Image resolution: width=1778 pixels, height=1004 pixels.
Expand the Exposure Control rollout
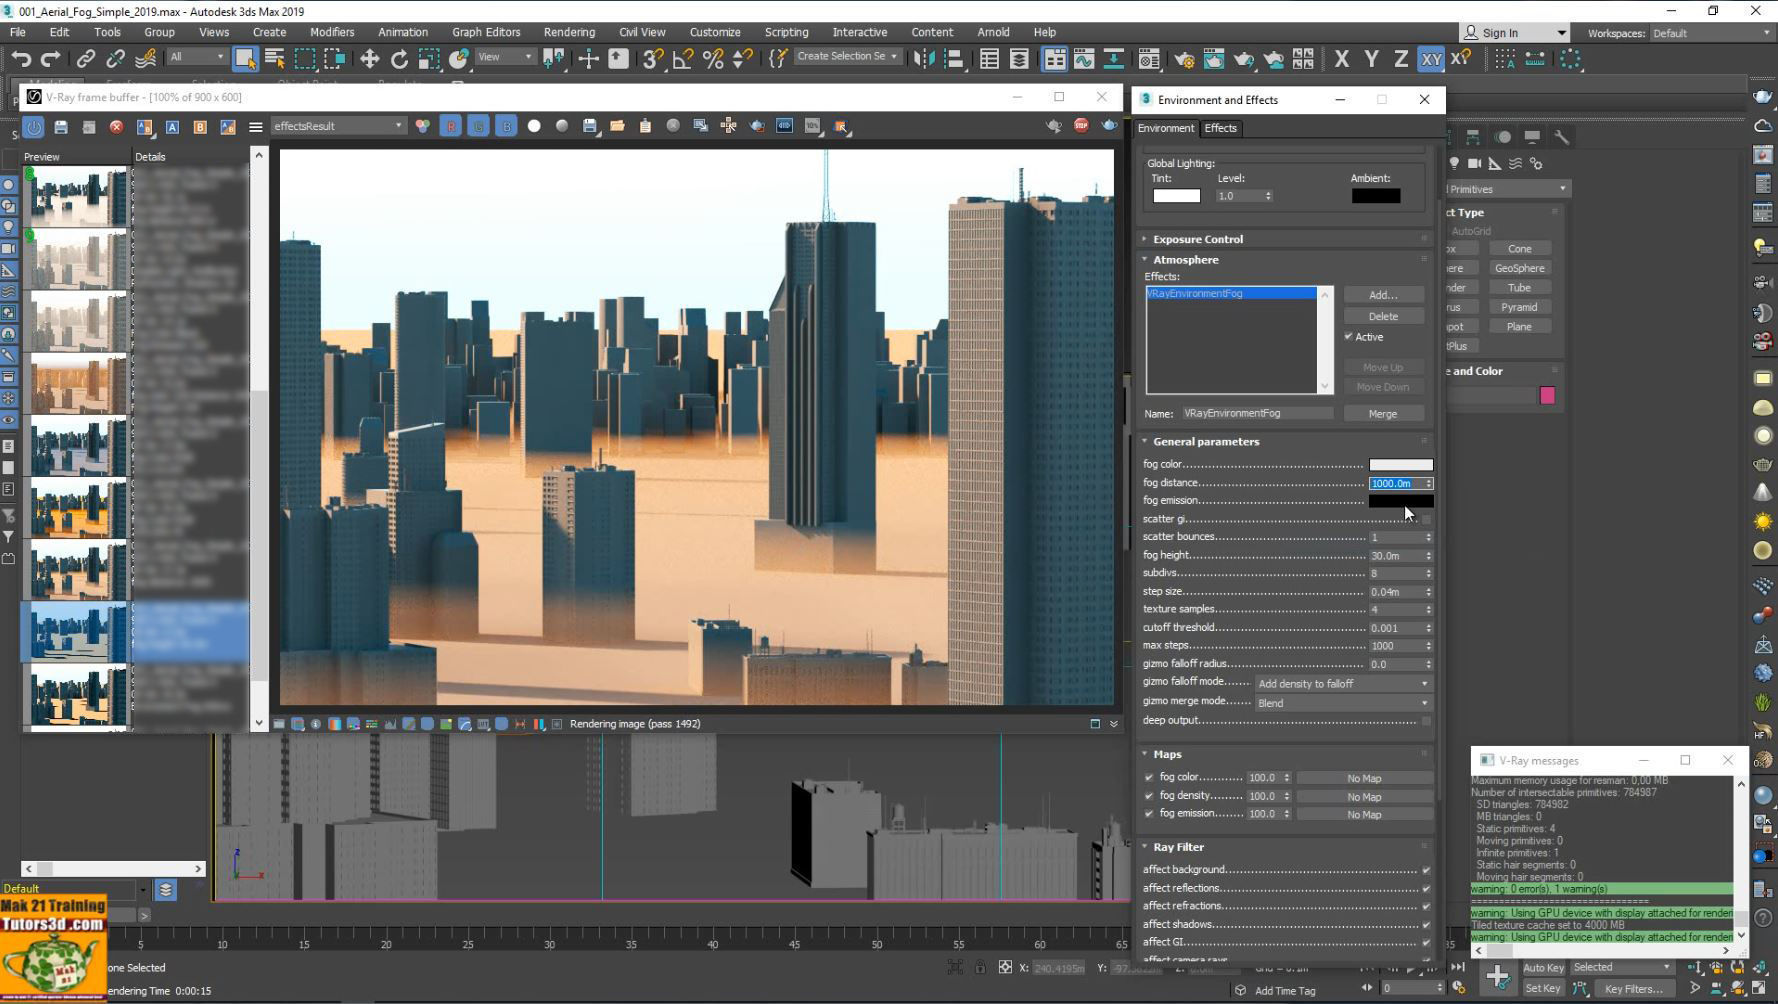1197,239
